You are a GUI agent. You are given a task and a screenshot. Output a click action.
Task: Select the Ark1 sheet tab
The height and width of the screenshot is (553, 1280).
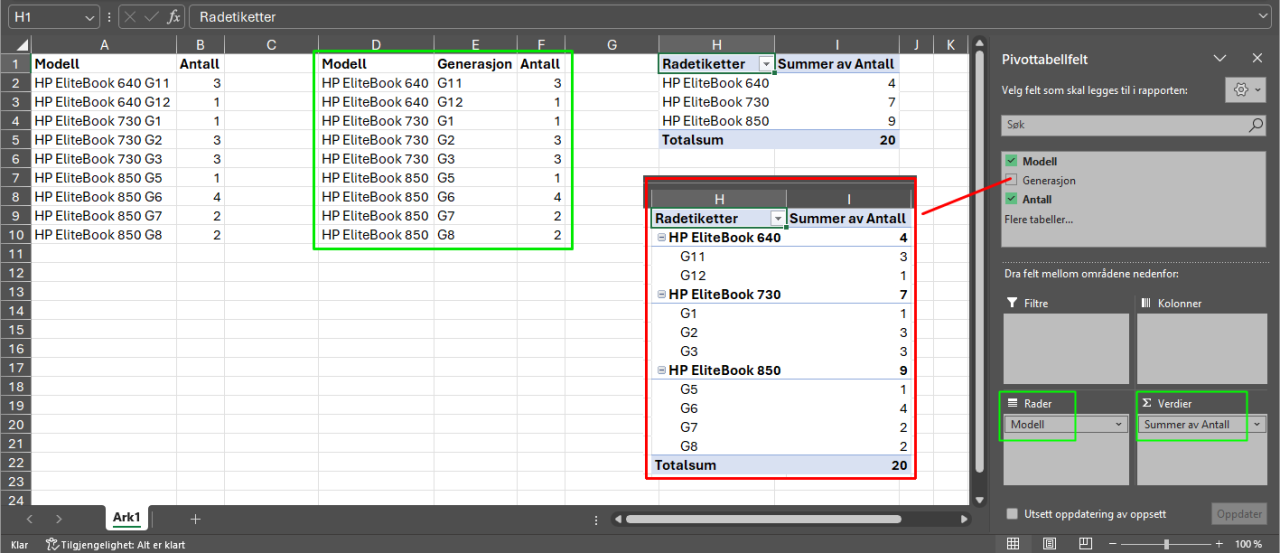point(127,518)
